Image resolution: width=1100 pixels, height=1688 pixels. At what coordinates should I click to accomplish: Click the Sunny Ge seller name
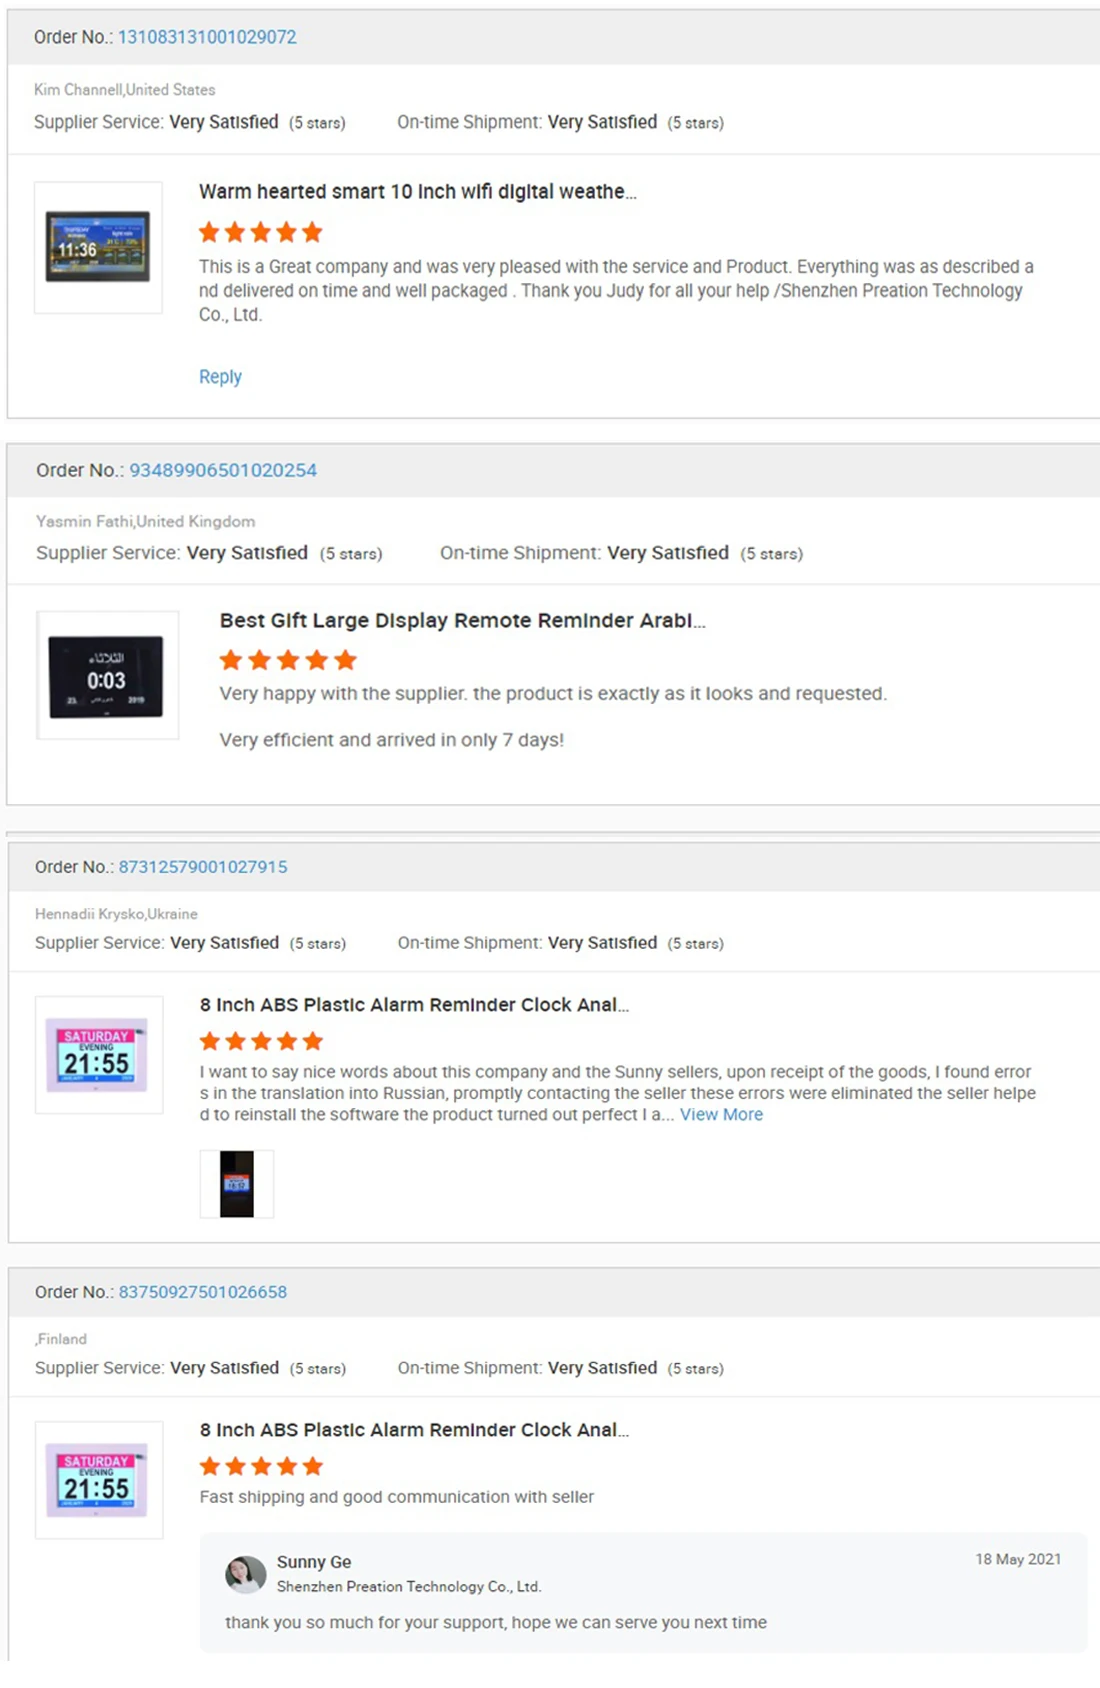point(314,1562)
